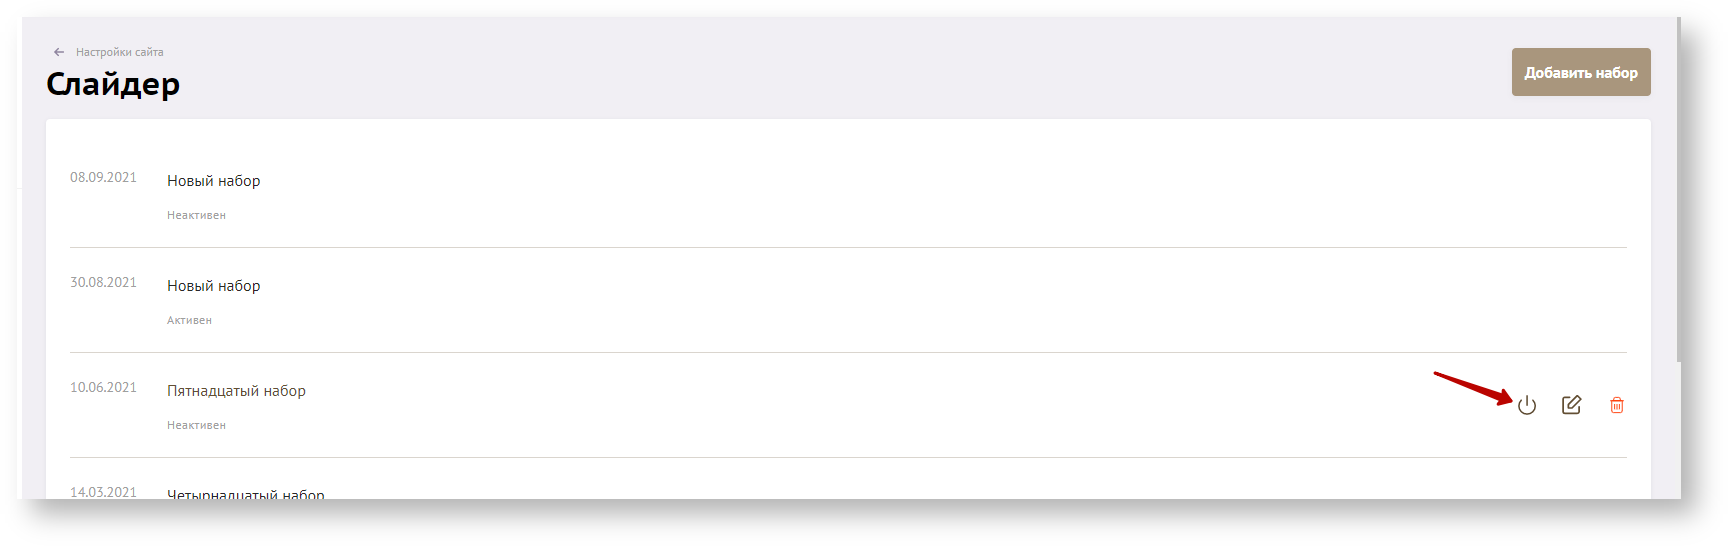
Task: Click the date 14.03.2021
Action: [103, 491]
